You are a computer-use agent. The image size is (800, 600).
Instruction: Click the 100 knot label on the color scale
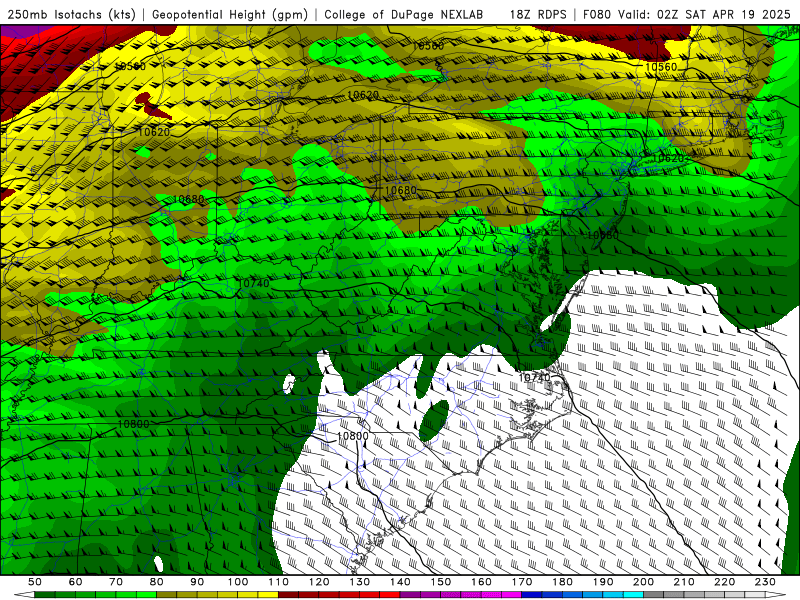point(238,582)
